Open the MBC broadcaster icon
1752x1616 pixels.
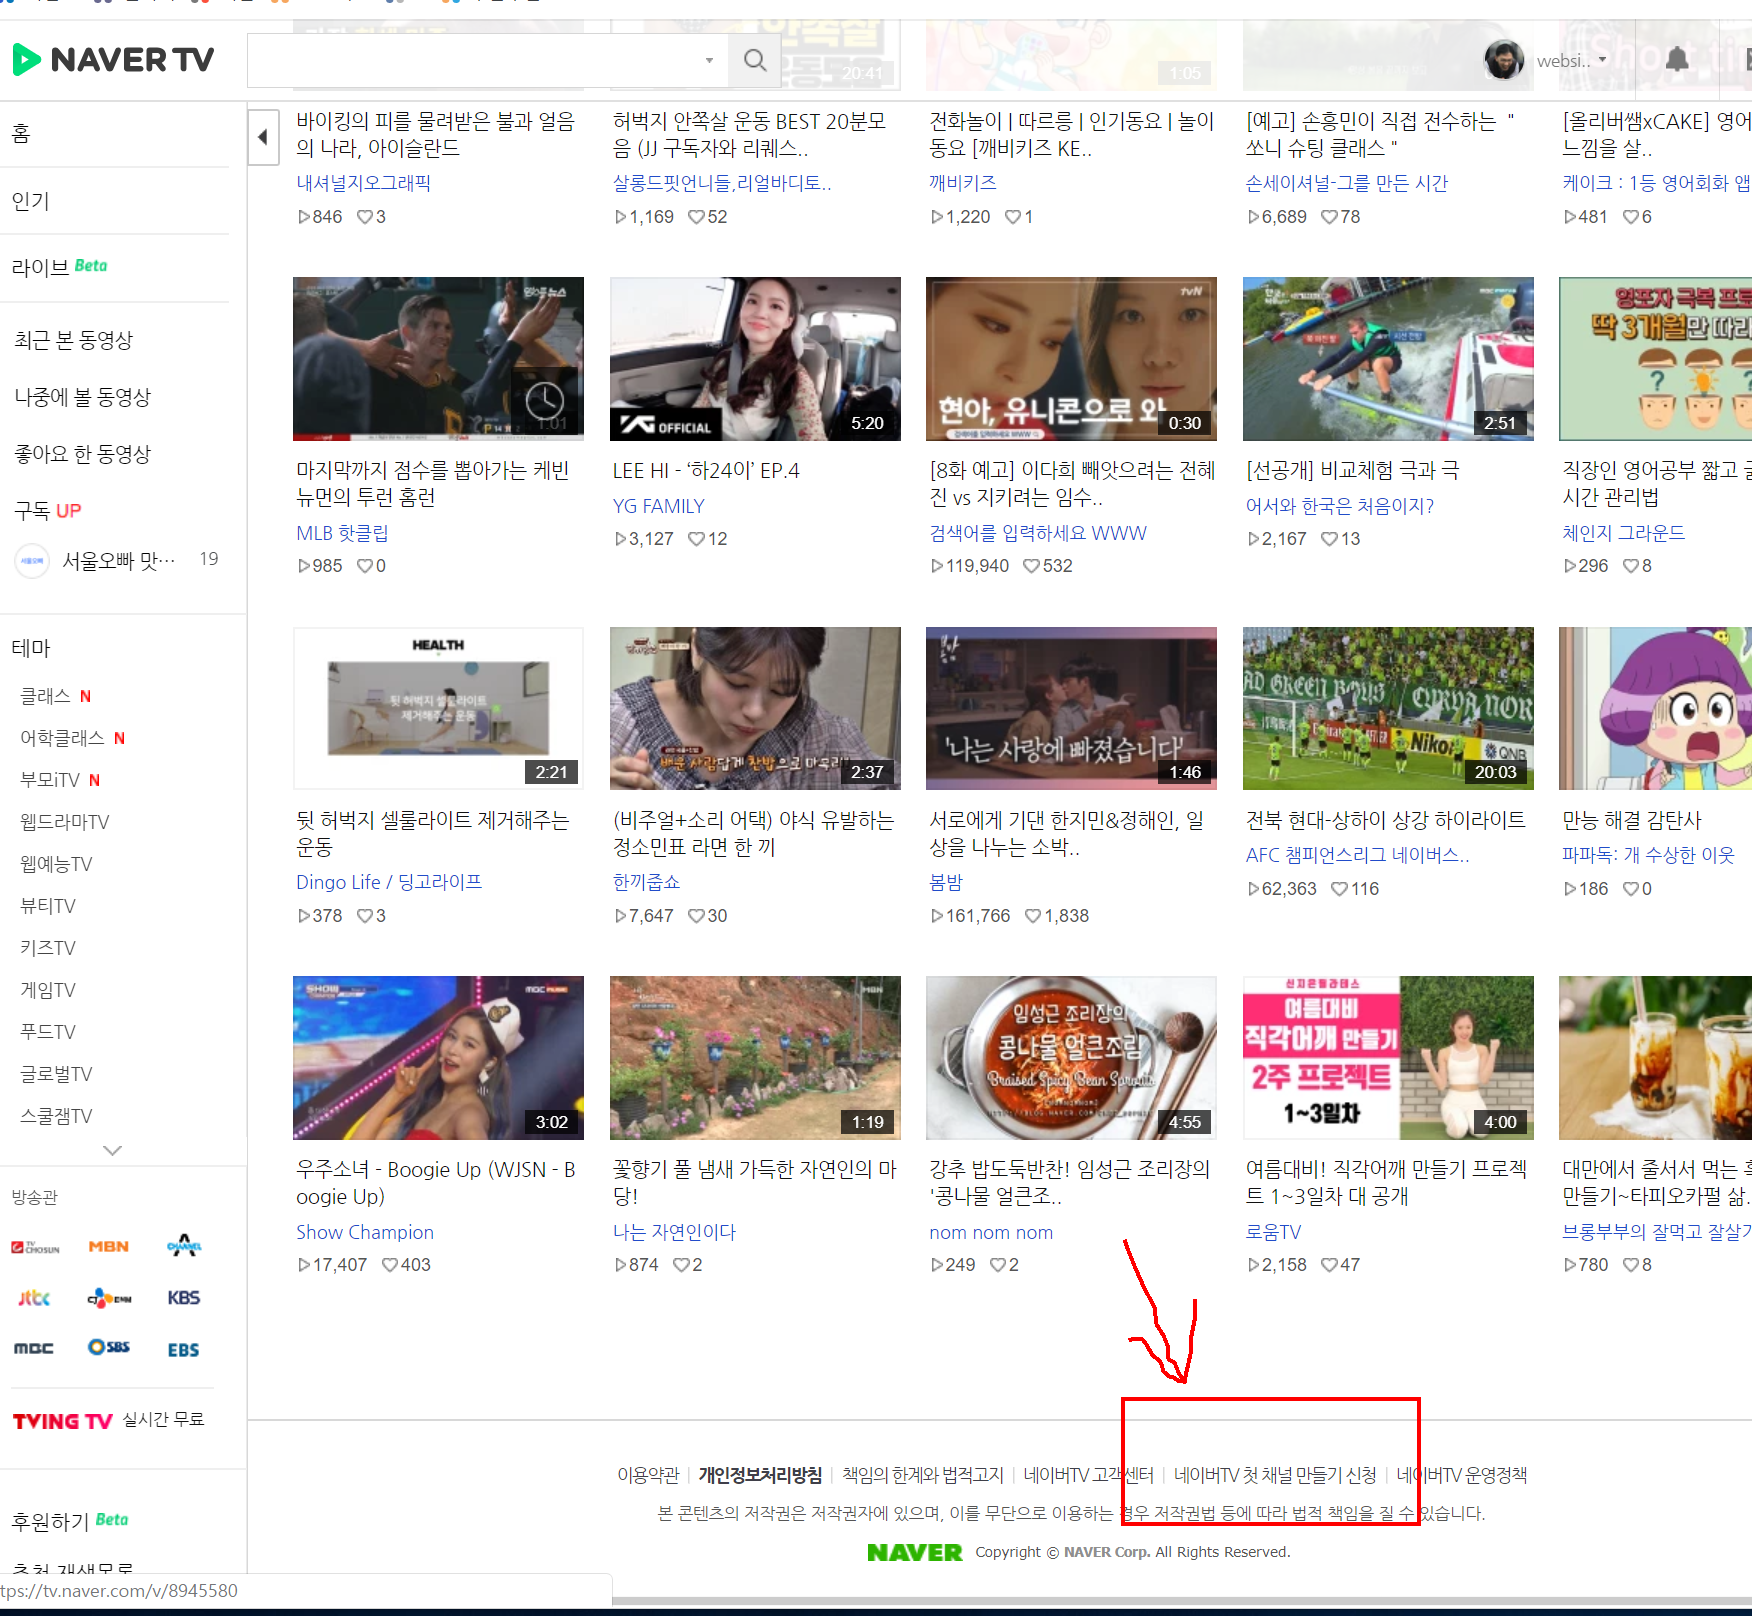pos(34,1349)
